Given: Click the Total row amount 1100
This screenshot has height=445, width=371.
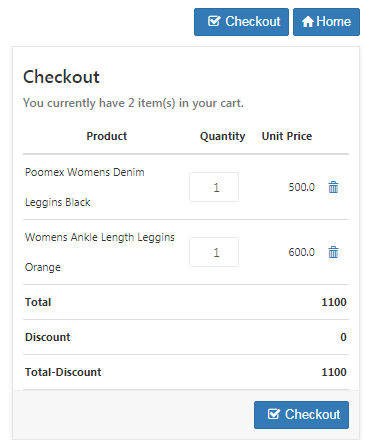Looking at the screenshot, I should tap(334, 302).
